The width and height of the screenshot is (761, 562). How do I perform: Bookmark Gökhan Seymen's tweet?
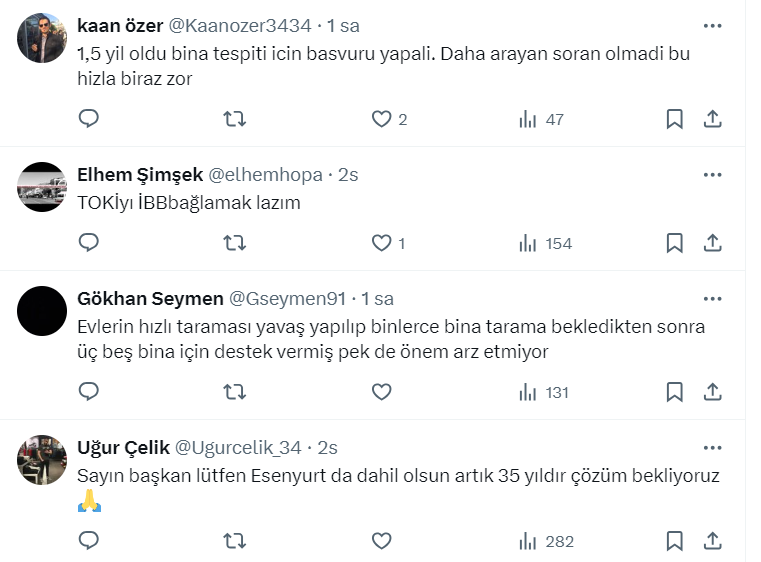pyautogui.click(x=675, y=392)
